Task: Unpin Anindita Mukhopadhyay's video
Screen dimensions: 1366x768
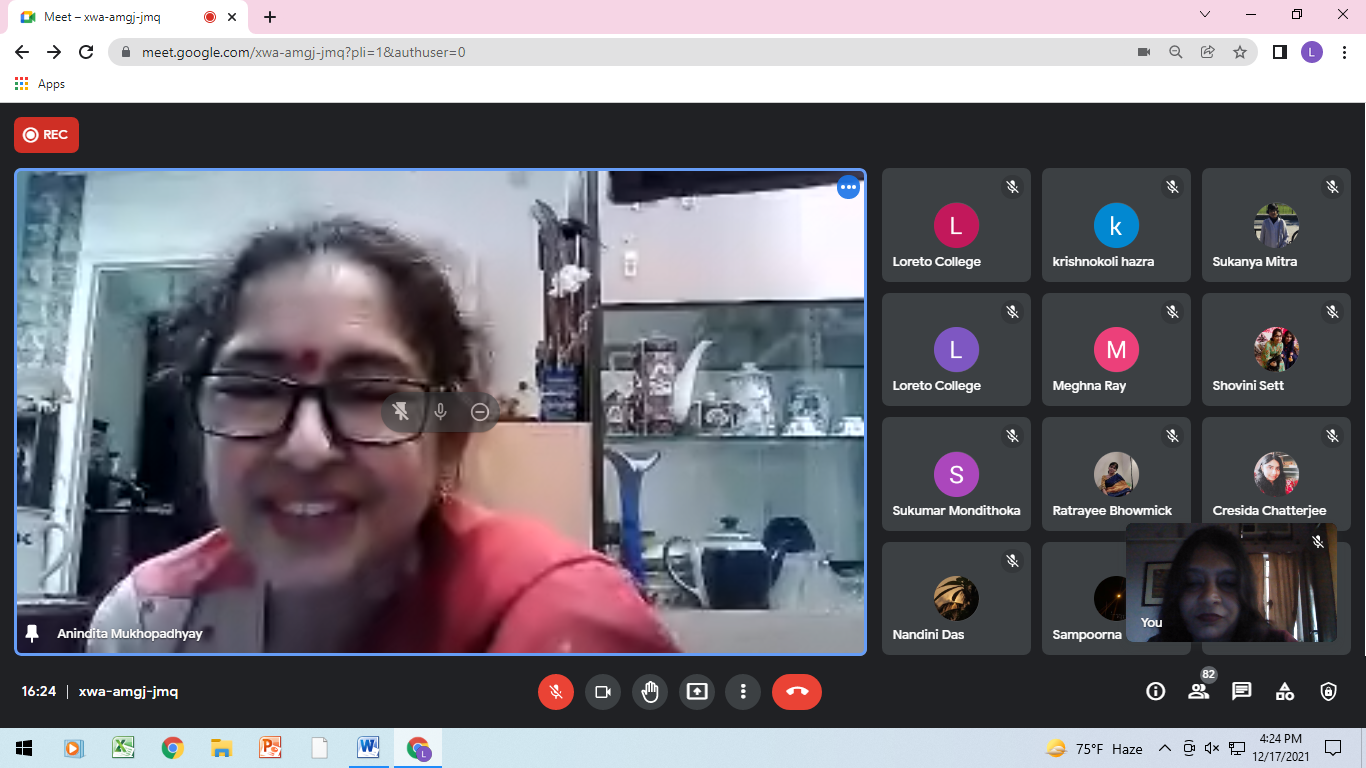Action: click(x=401, y=412)
